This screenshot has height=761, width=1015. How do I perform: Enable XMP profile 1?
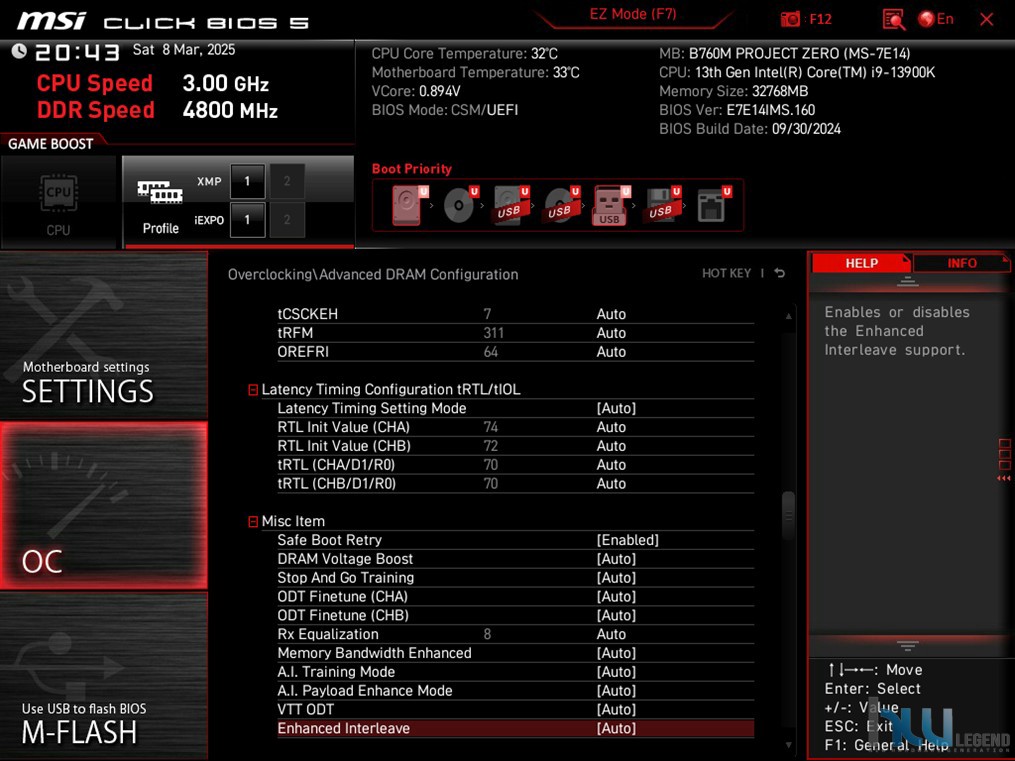point(247,181)
